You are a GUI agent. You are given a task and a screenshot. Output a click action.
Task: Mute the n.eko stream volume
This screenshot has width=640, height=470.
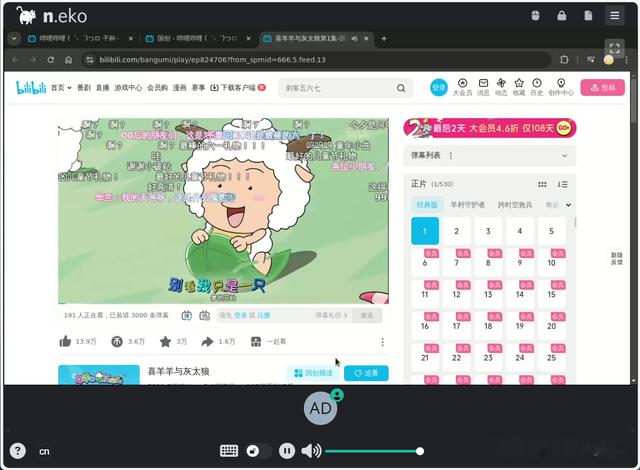(311, 451)
